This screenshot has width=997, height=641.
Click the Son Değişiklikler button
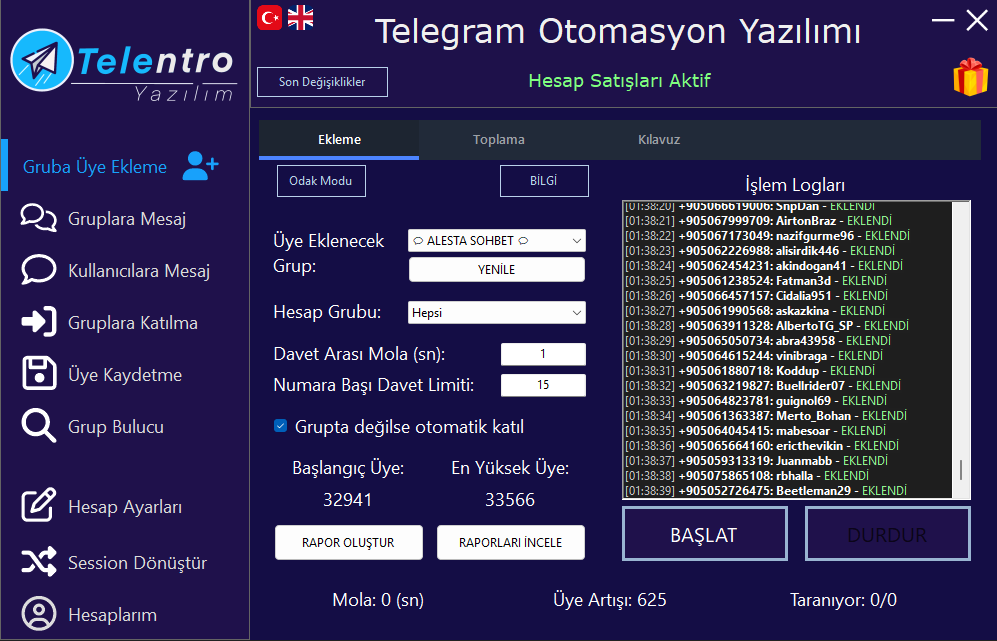coord(322,82)
